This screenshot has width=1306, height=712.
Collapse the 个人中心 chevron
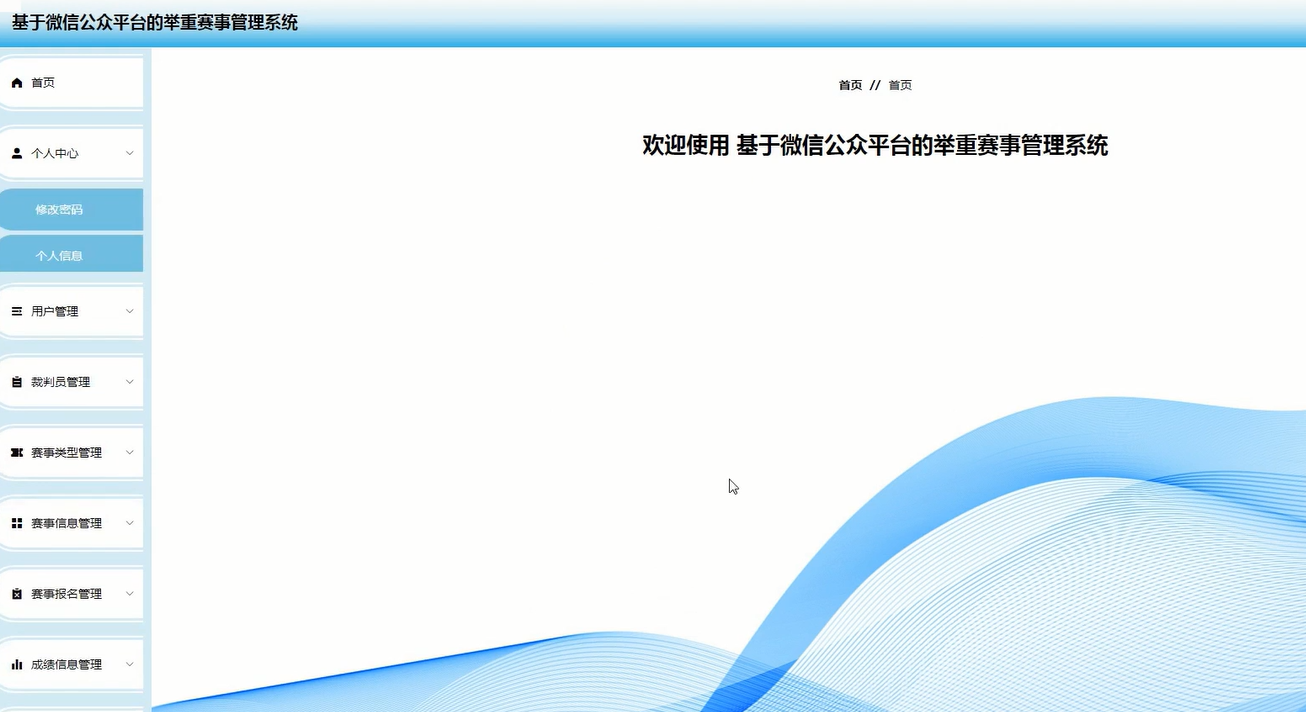coord(130,154)
